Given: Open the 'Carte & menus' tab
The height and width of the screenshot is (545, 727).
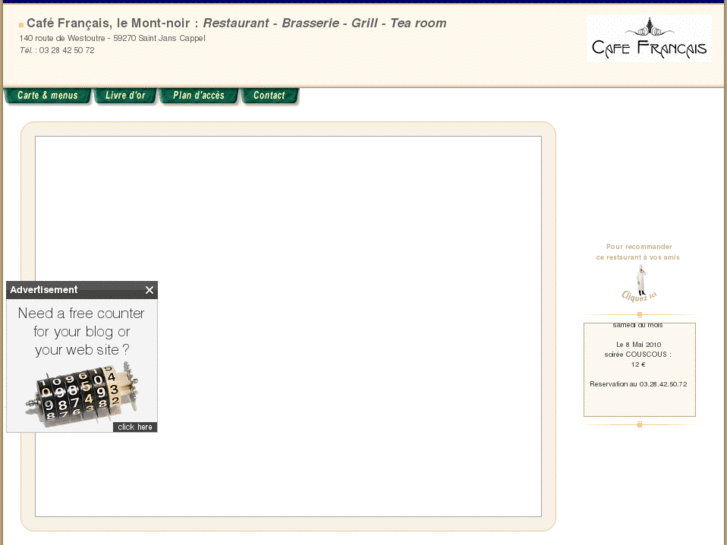Looking at the screenshot, I should coord(47,96).
